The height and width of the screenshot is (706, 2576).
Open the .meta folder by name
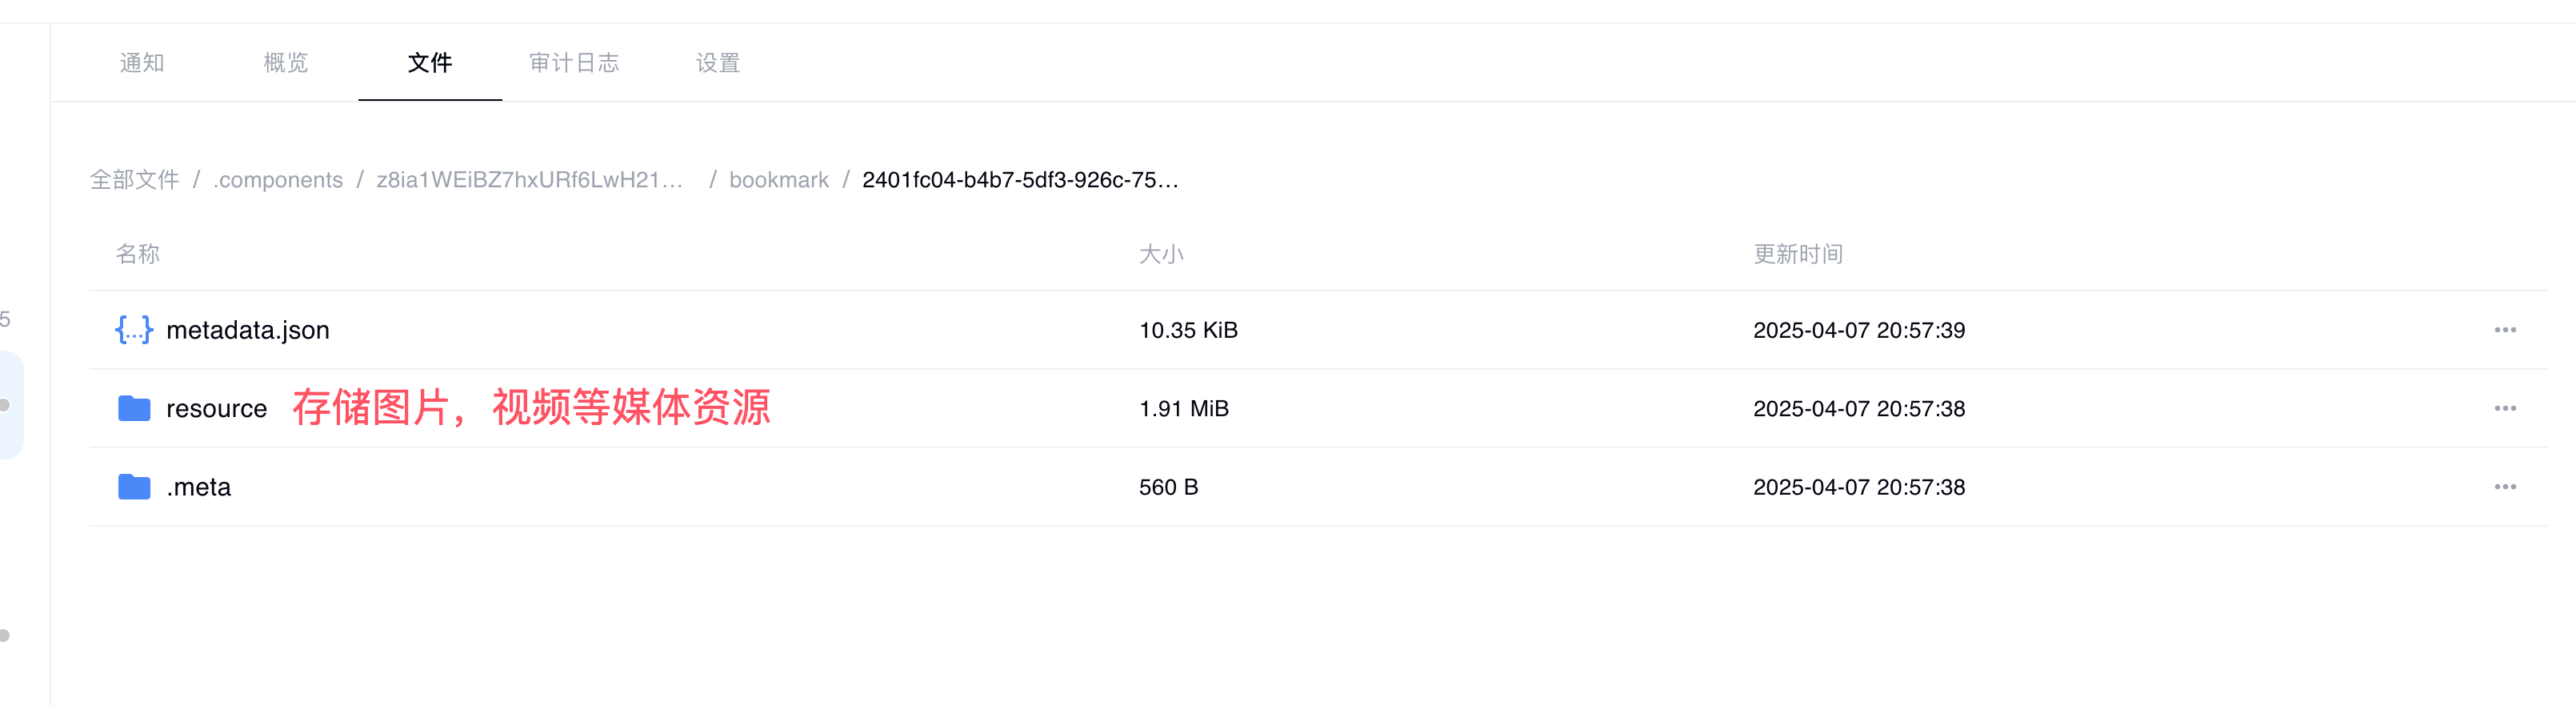199,487
